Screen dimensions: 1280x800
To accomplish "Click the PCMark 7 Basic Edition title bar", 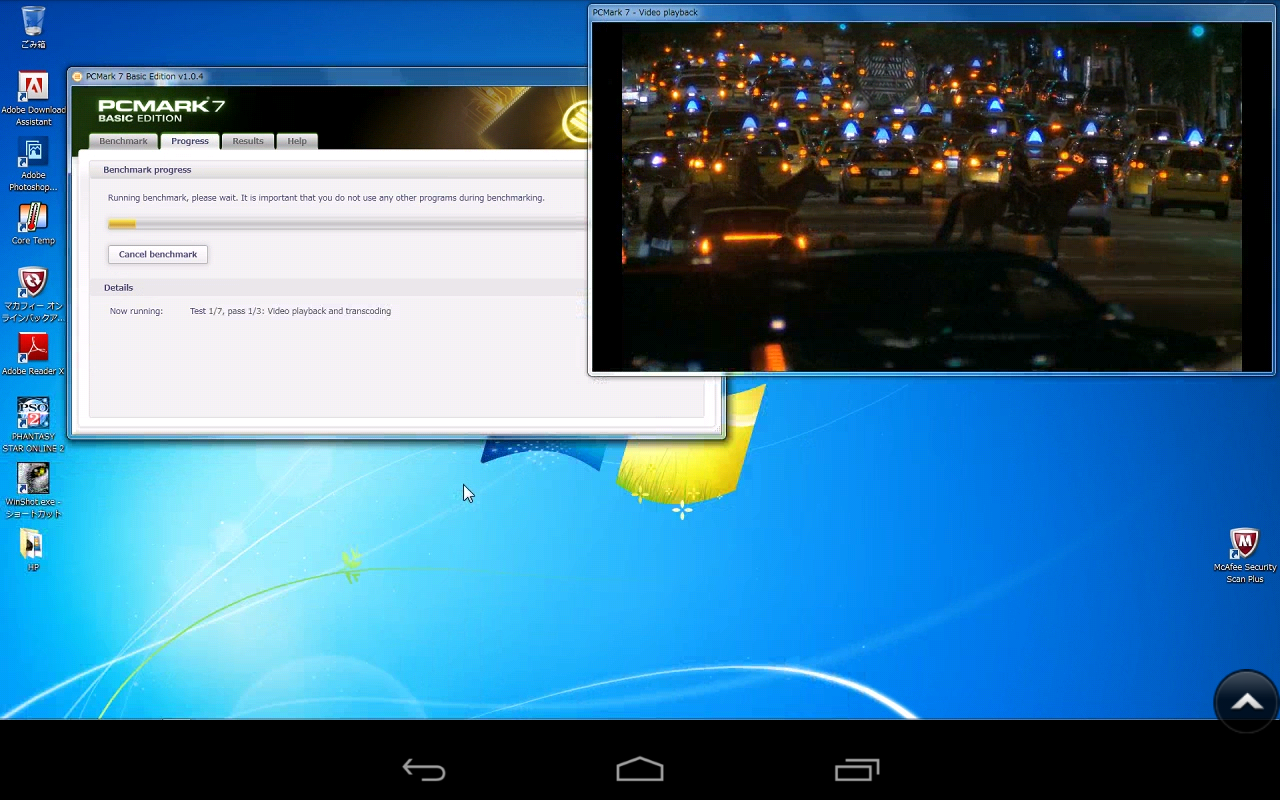I will pos(327,76).
